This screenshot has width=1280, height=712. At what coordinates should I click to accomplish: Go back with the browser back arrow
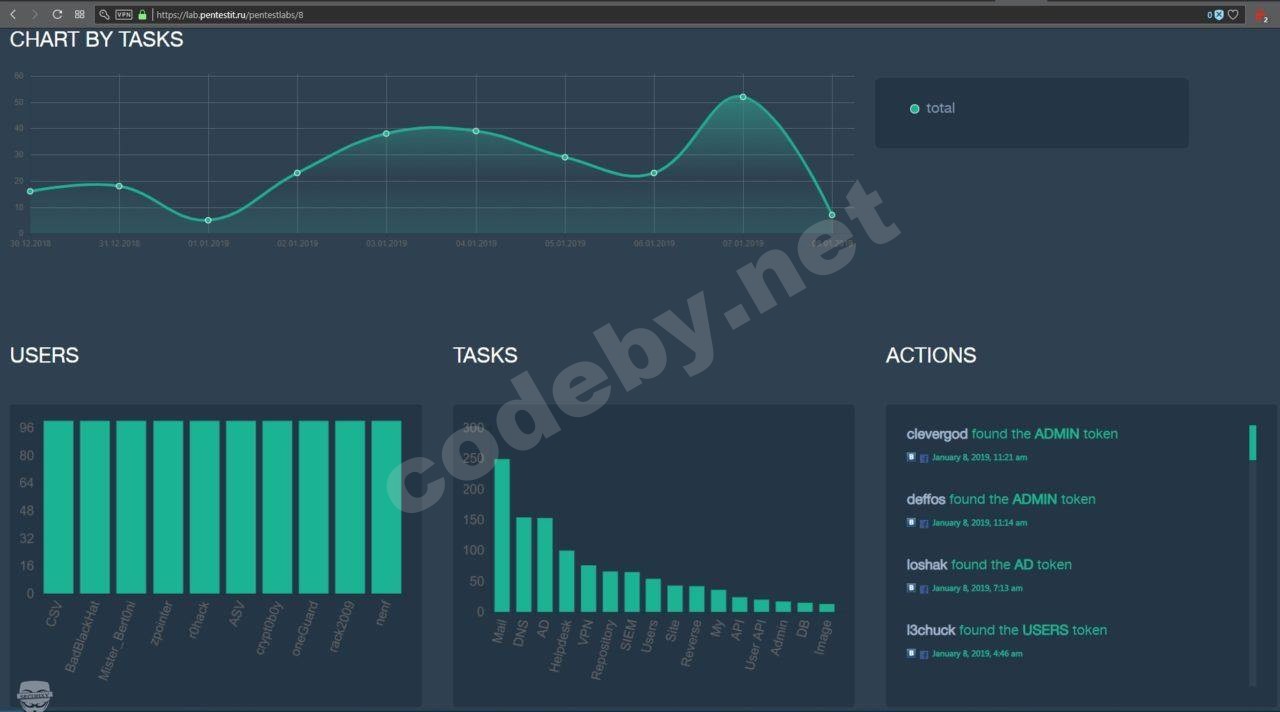(x=12, y=15)
